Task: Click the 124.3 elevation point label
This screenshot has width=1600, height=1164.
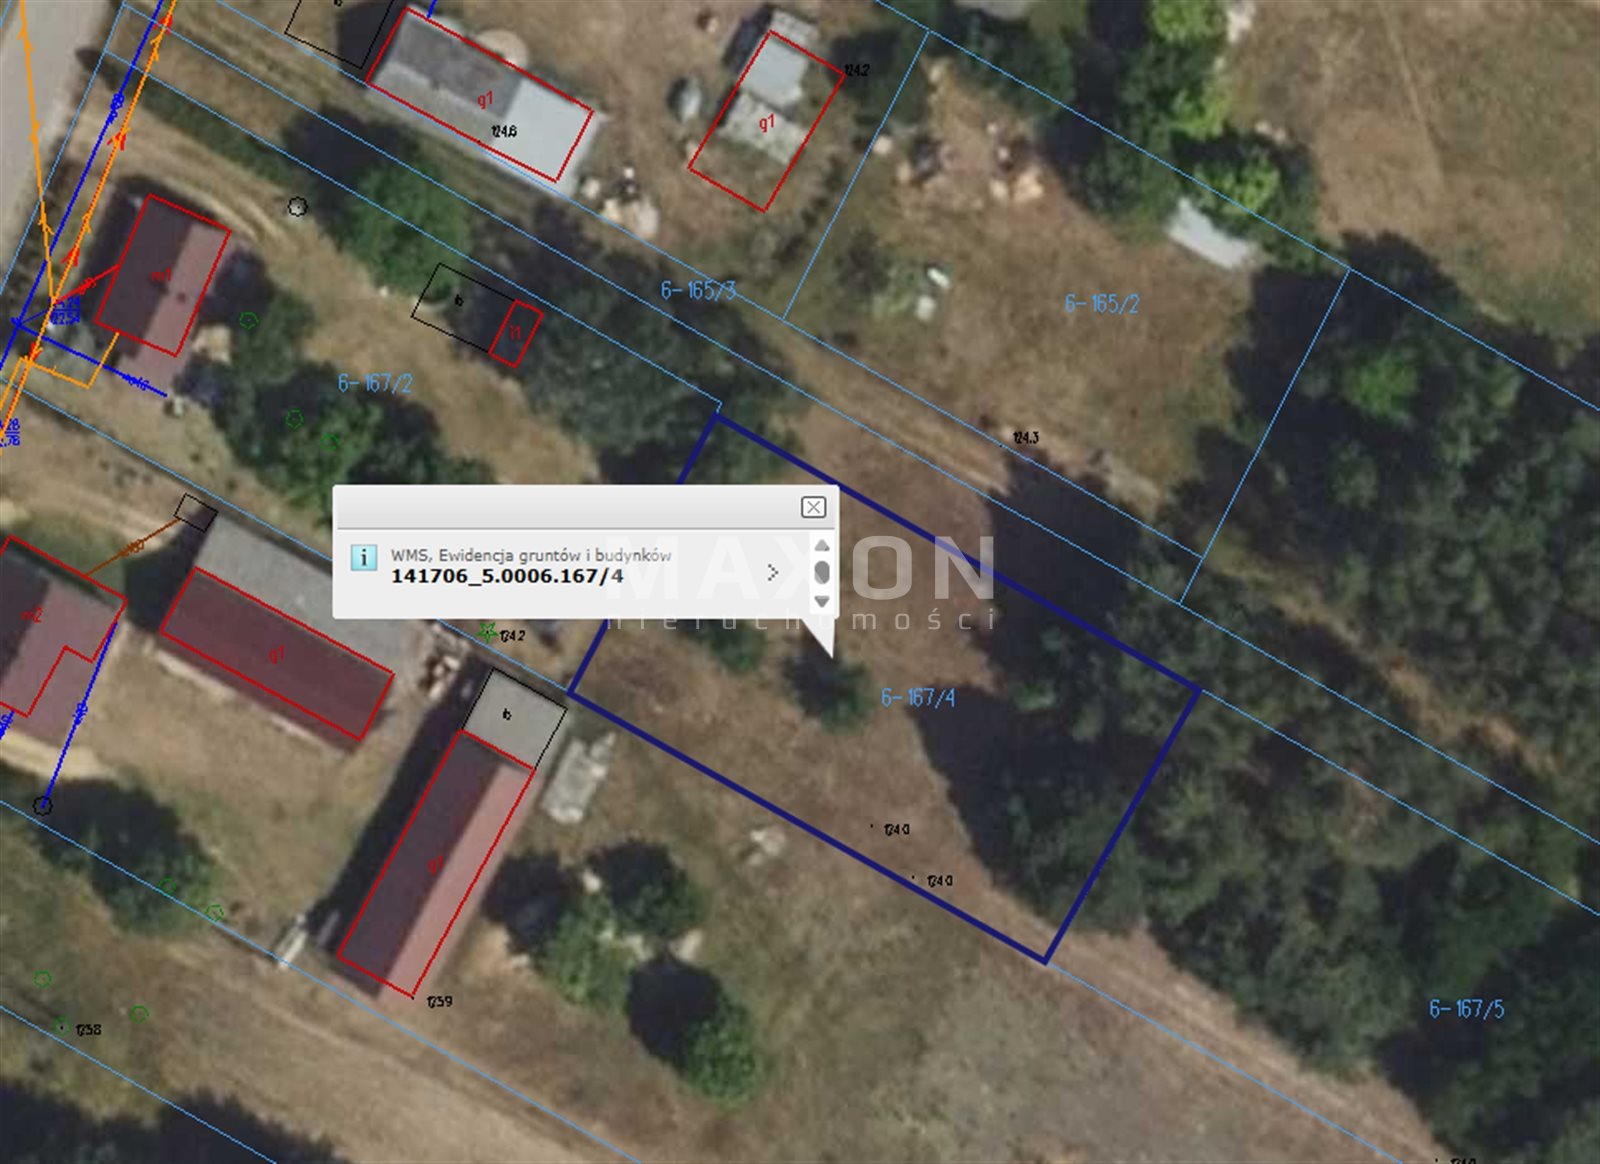Action: (x=1026, y=437)
